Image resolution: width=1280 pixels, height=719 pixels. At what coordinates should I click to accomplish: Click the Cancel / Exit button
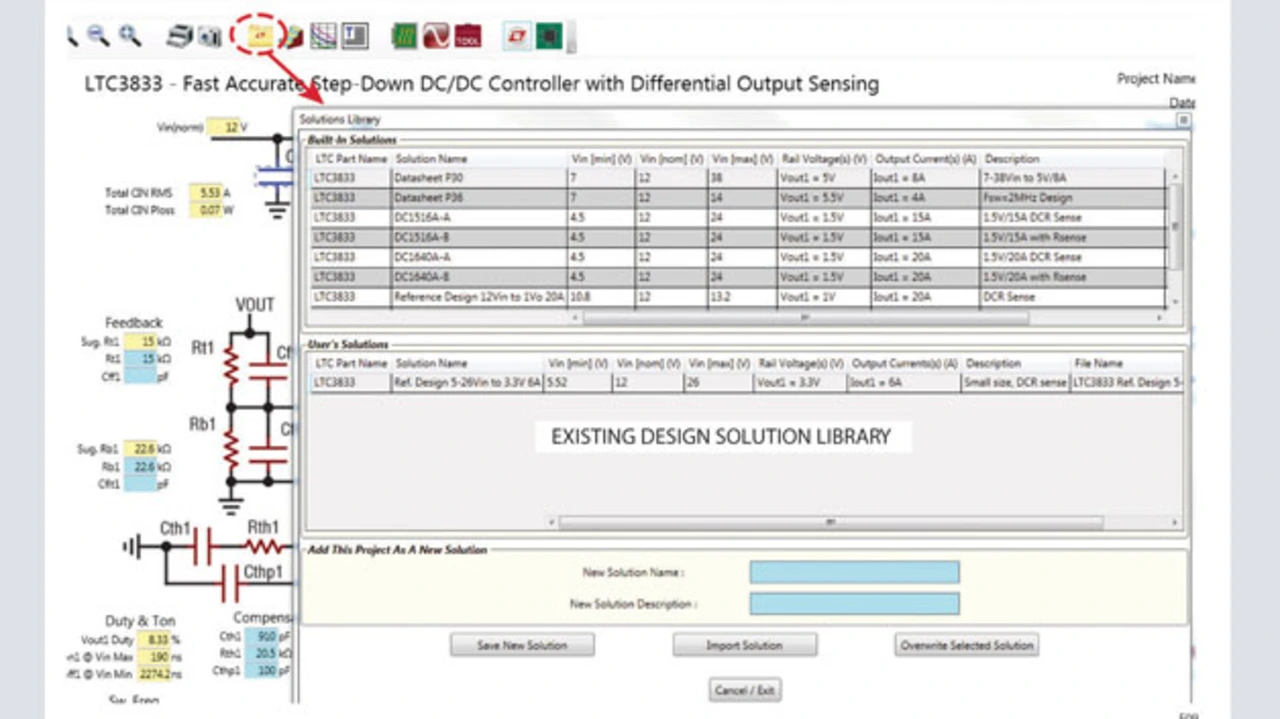coord(745,690)
